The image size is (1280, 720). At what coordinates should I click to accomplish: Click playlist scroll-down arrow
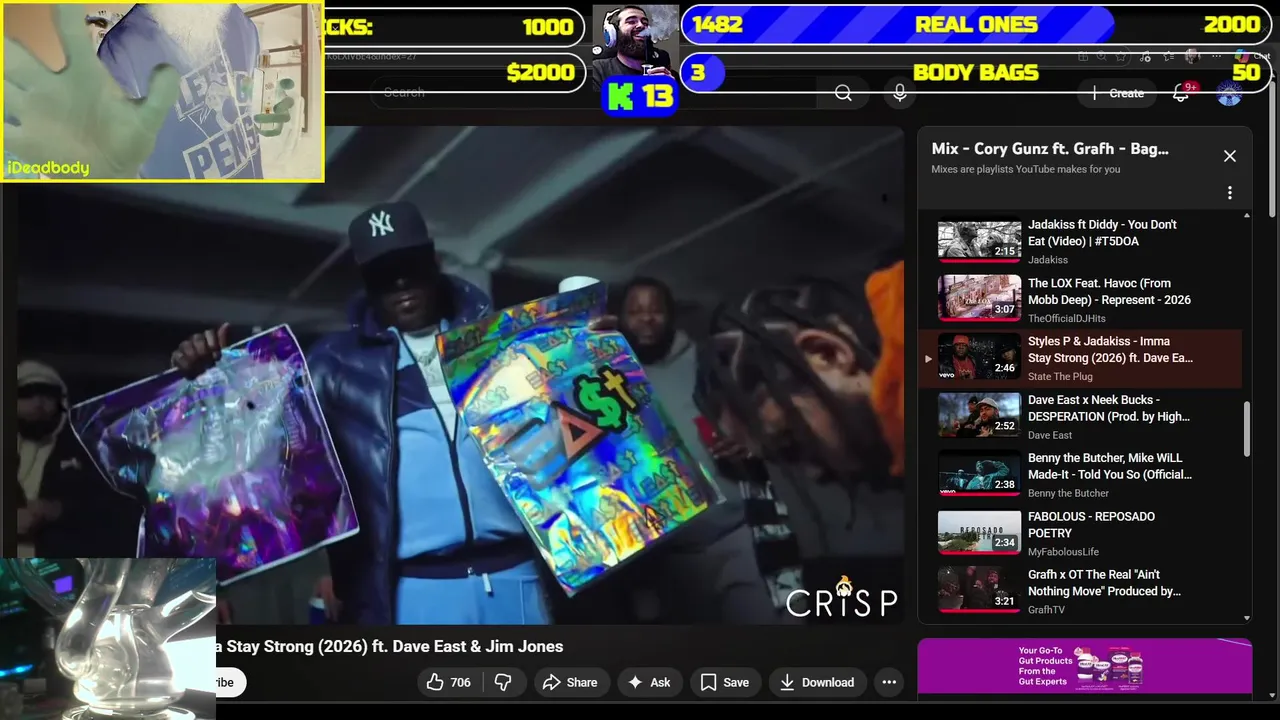click(1246, 619)
